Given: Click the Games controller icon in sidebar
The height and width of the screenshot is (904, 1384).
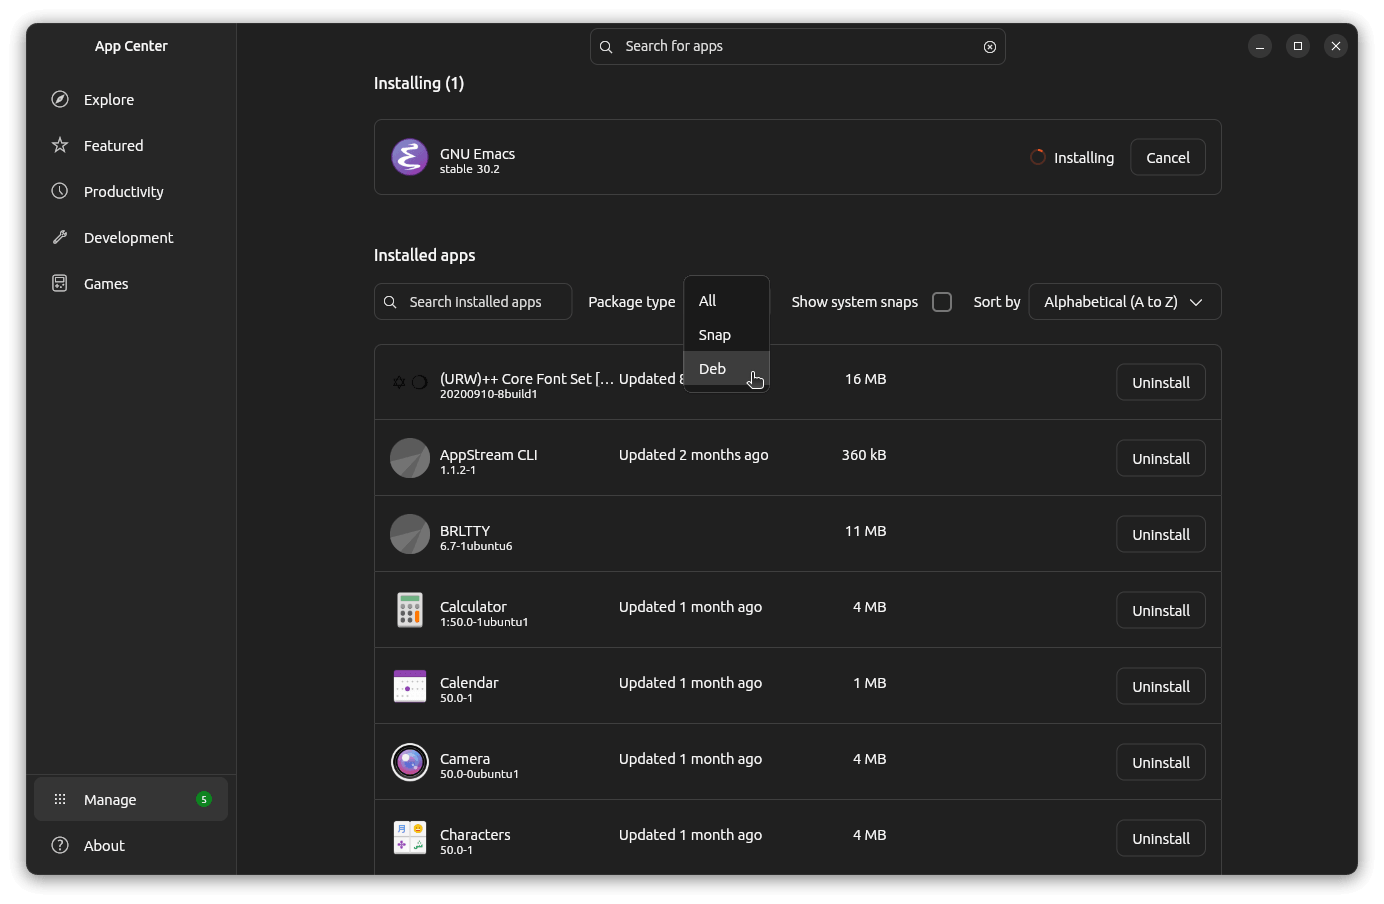Looking at the screenshot, I should click(x=60, y=283).
